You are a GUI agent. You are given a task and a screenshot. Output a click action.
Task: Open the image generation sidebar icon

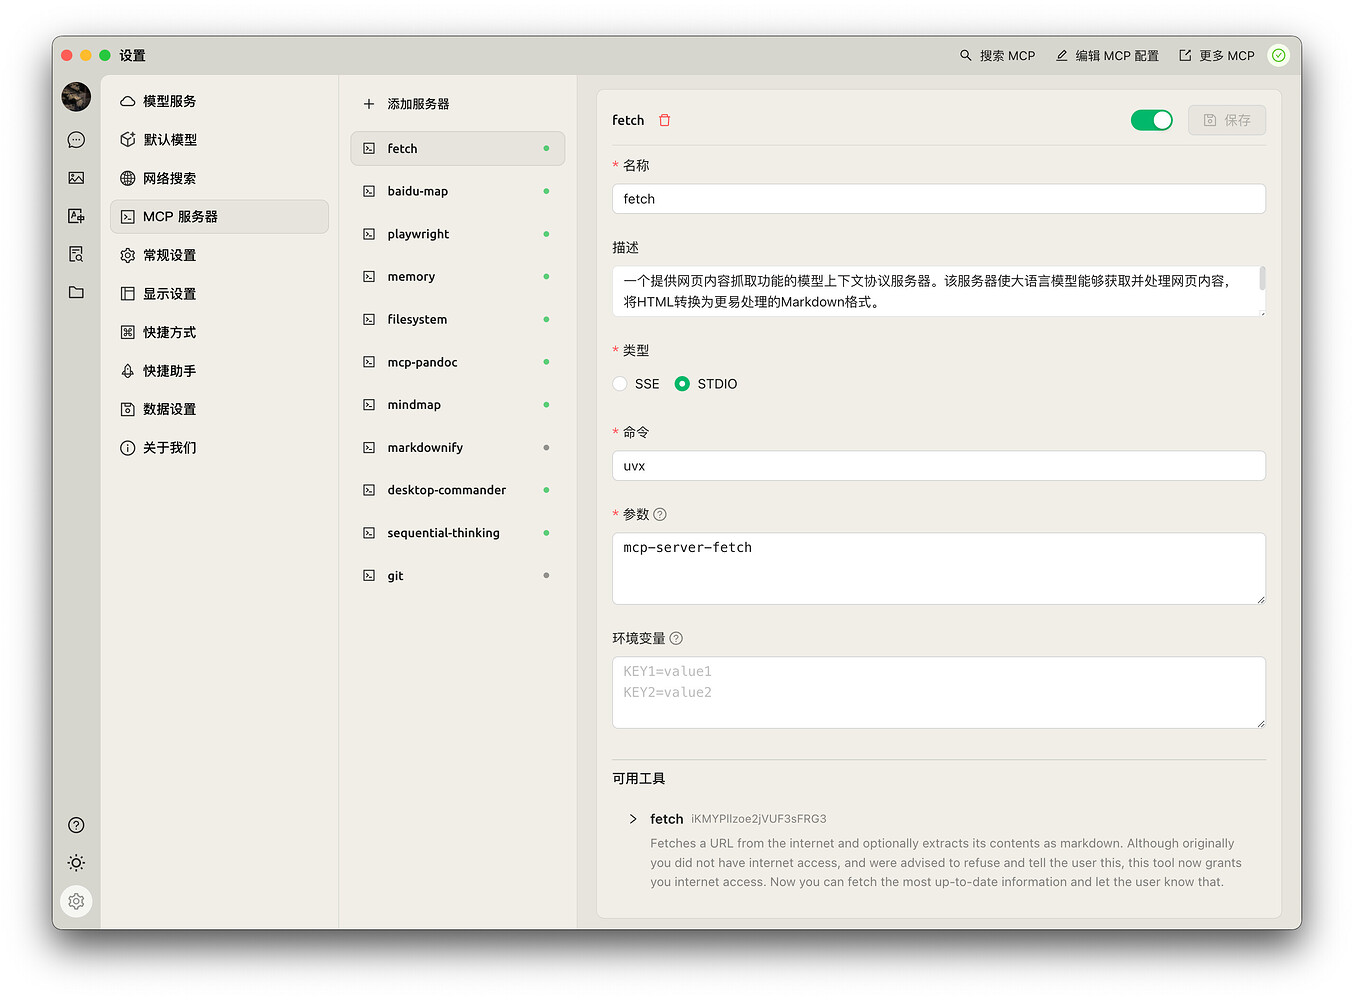[76, 178]
